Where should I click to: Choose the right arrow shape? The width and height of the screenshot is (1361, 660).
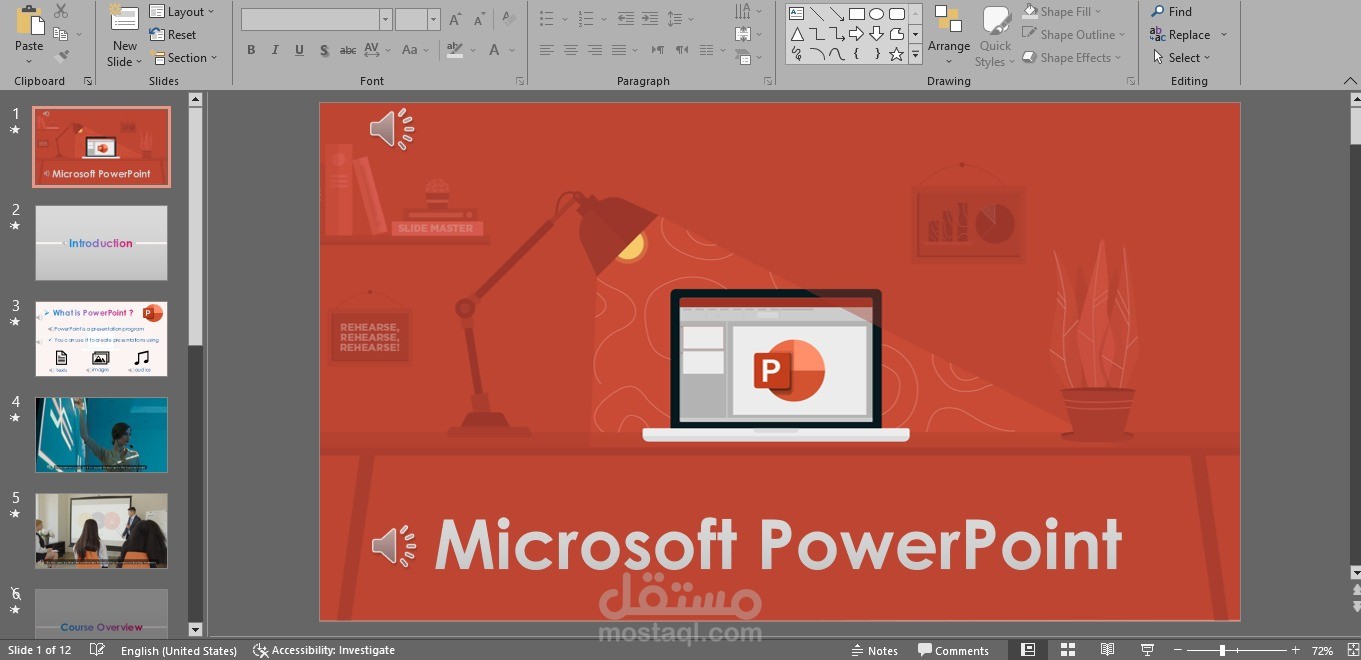tap(856, 34)
